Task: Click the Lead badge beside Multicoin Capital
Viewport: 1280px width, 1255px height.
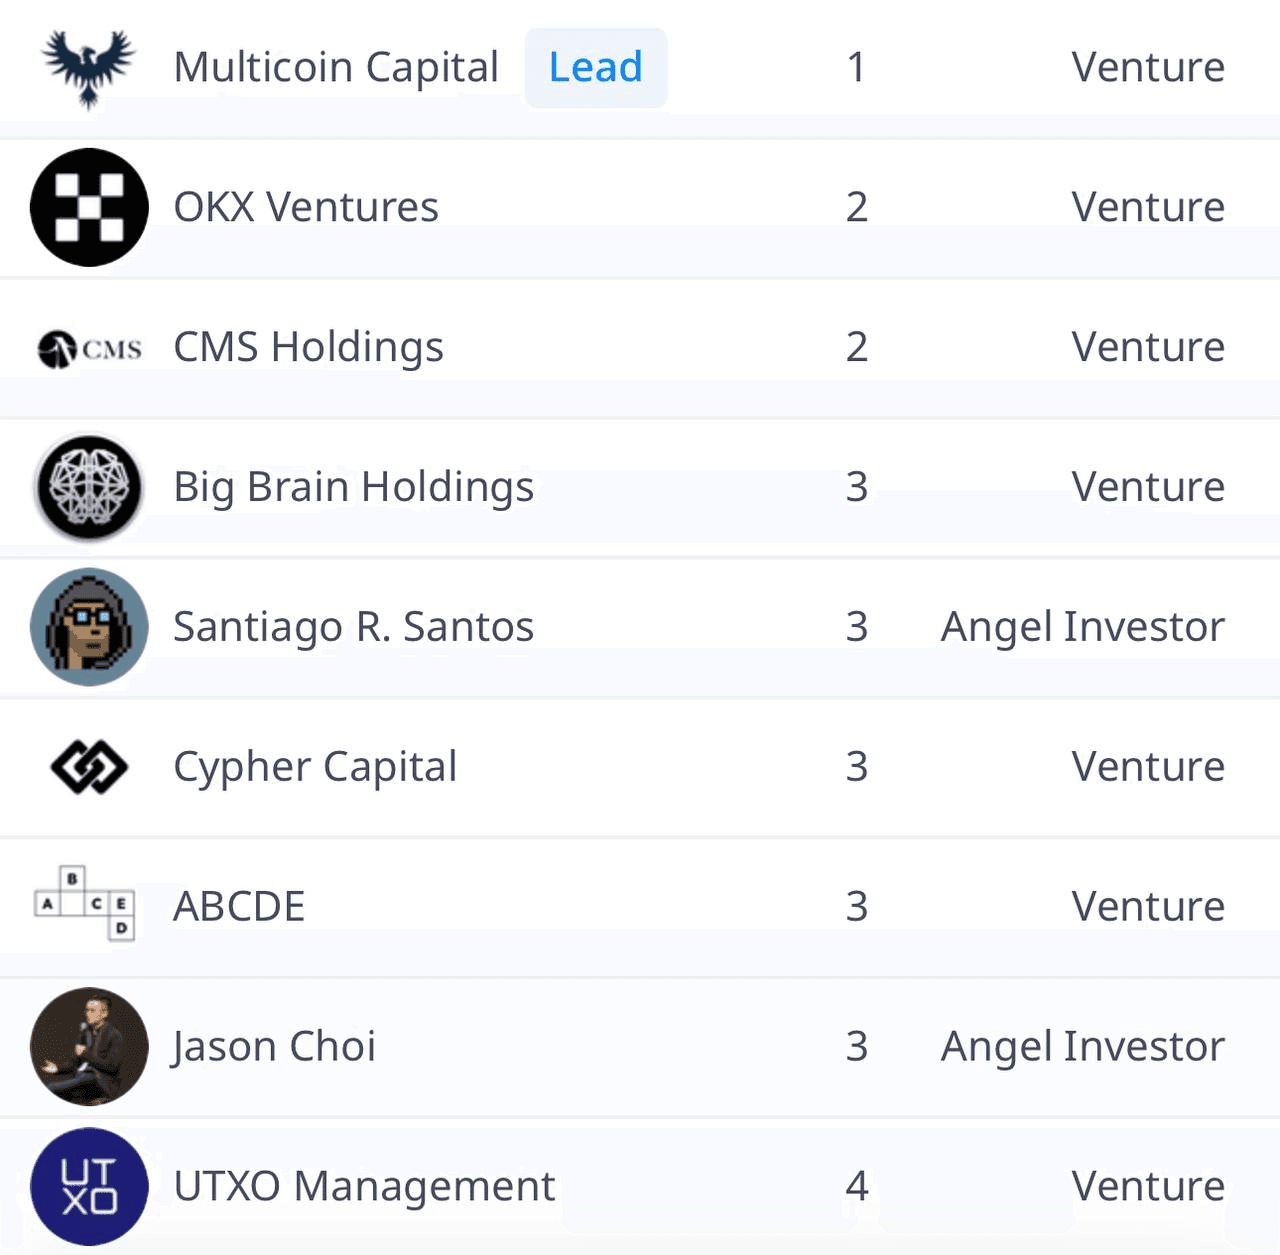Action: [596, 68]
